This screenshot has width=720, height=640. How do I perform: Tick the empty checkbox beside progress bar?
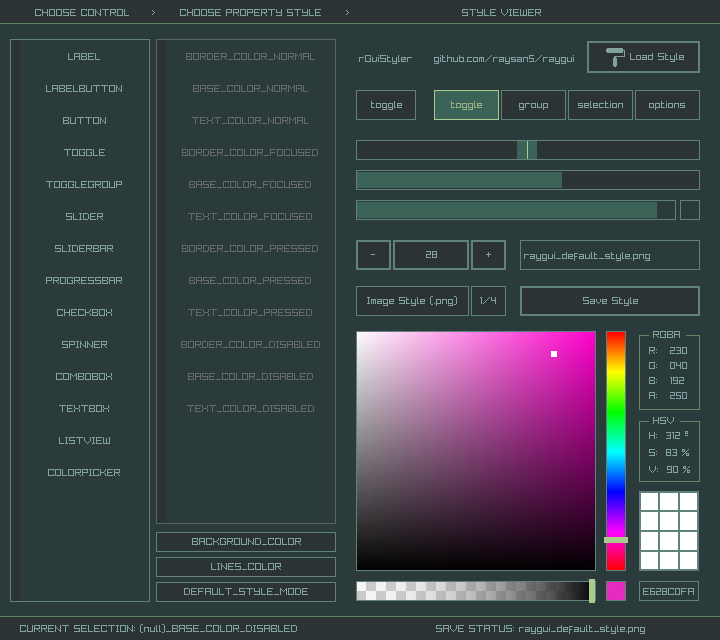[690, 210]
